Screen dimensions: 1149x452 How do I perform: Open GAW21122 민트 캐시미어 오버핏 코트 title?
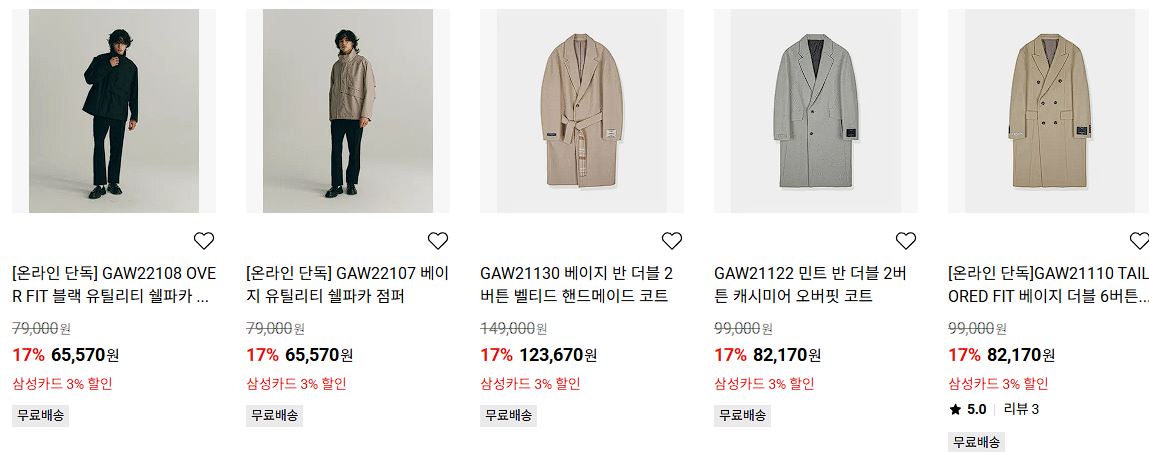tap(810, 285)
